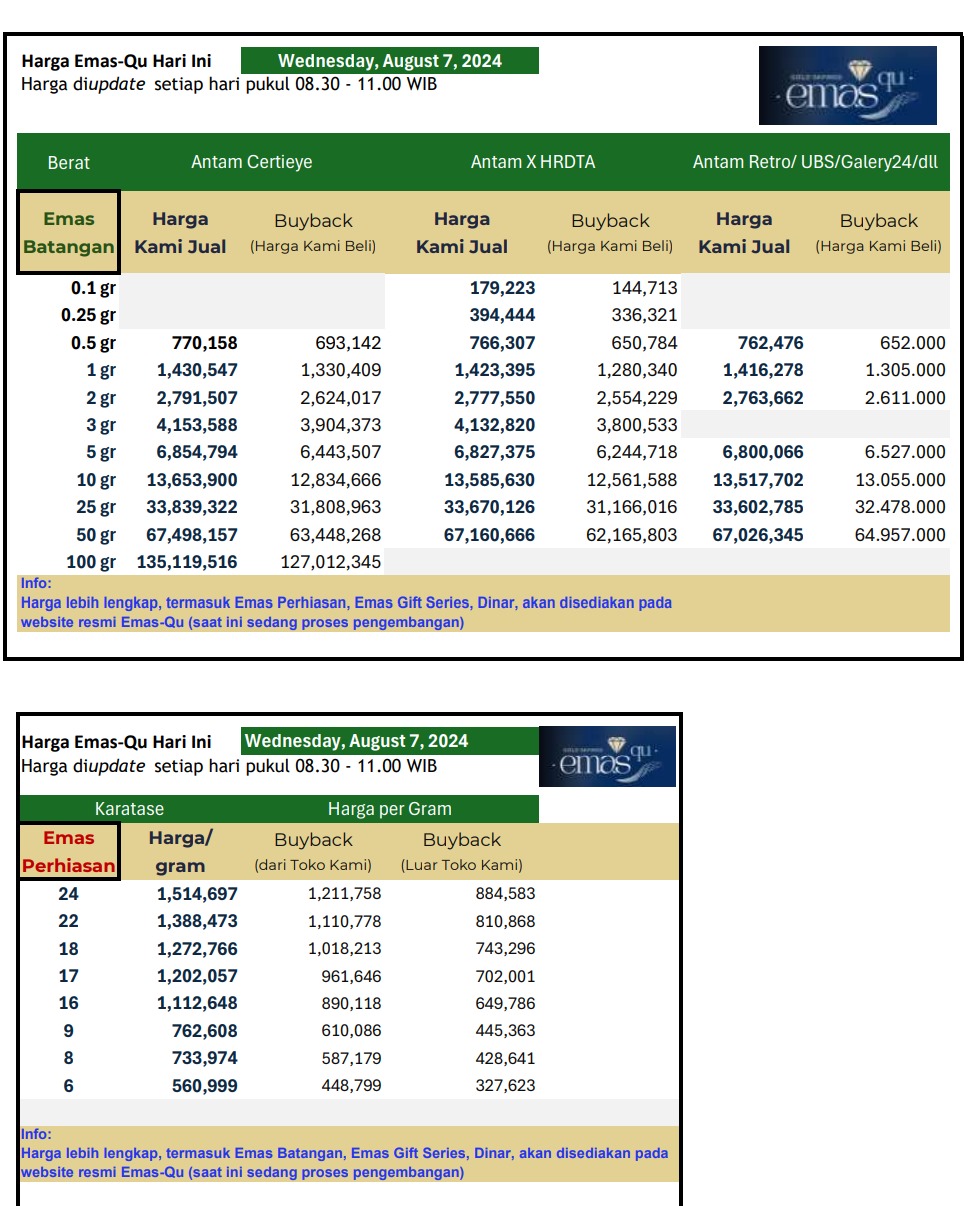
Task: Select the price 179,223 in the 0.1 gr row
Action: pyautogui.click(x=502, y=288)
